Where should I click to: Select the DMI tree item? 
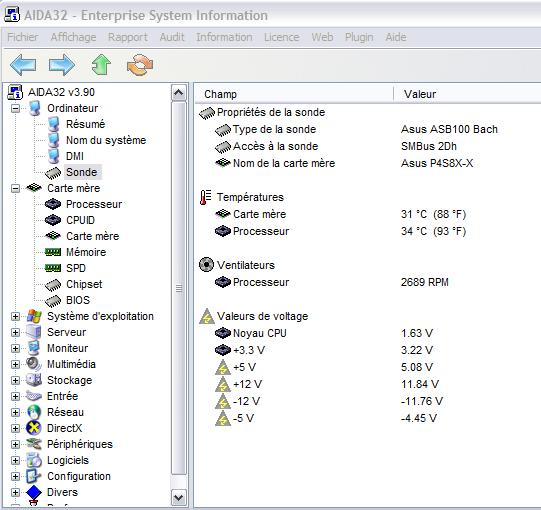[x=75, y=156]
